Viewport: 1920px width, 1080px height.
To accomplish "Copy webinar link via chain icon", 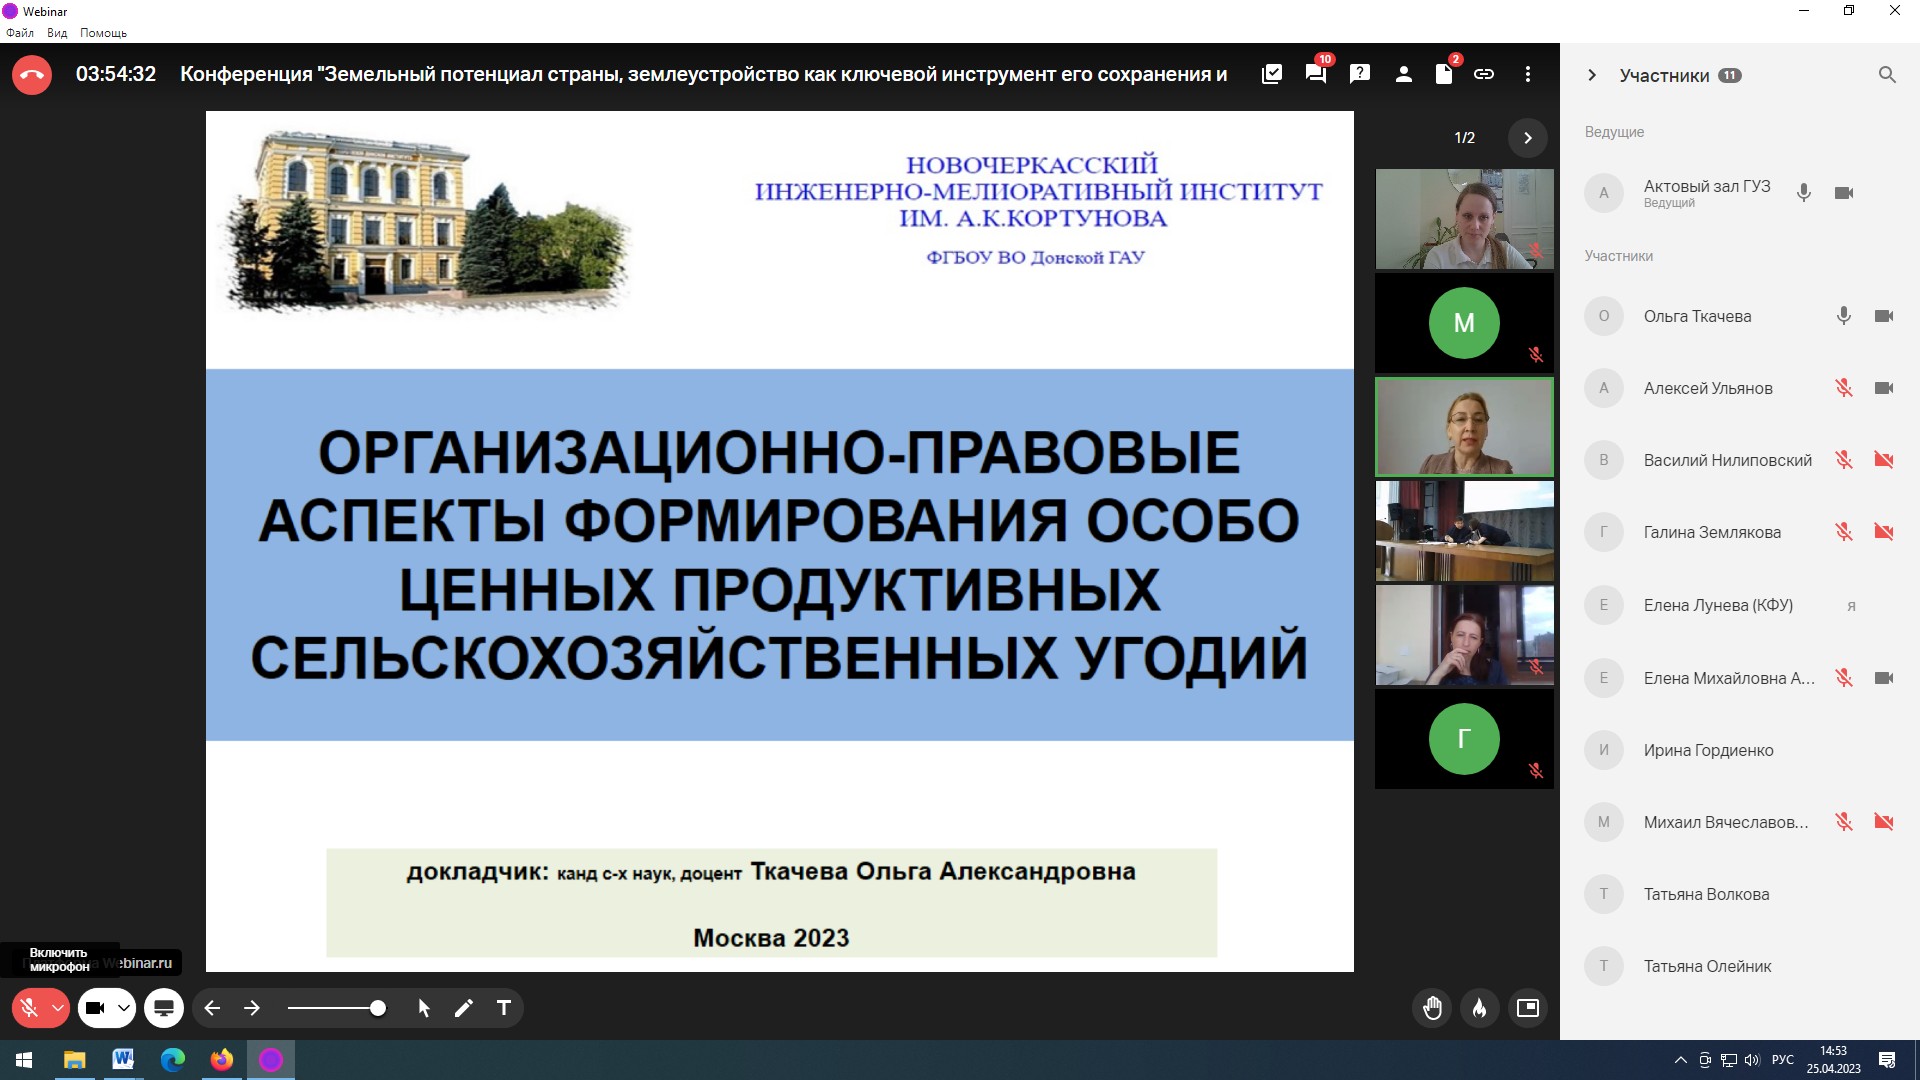I will point(1484,74).
